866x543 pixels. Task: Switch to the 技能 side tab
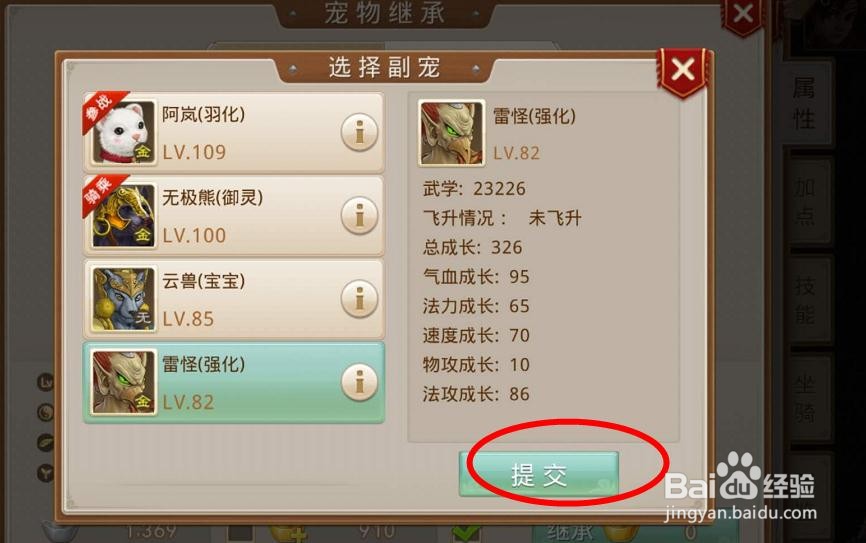point(805,300)
